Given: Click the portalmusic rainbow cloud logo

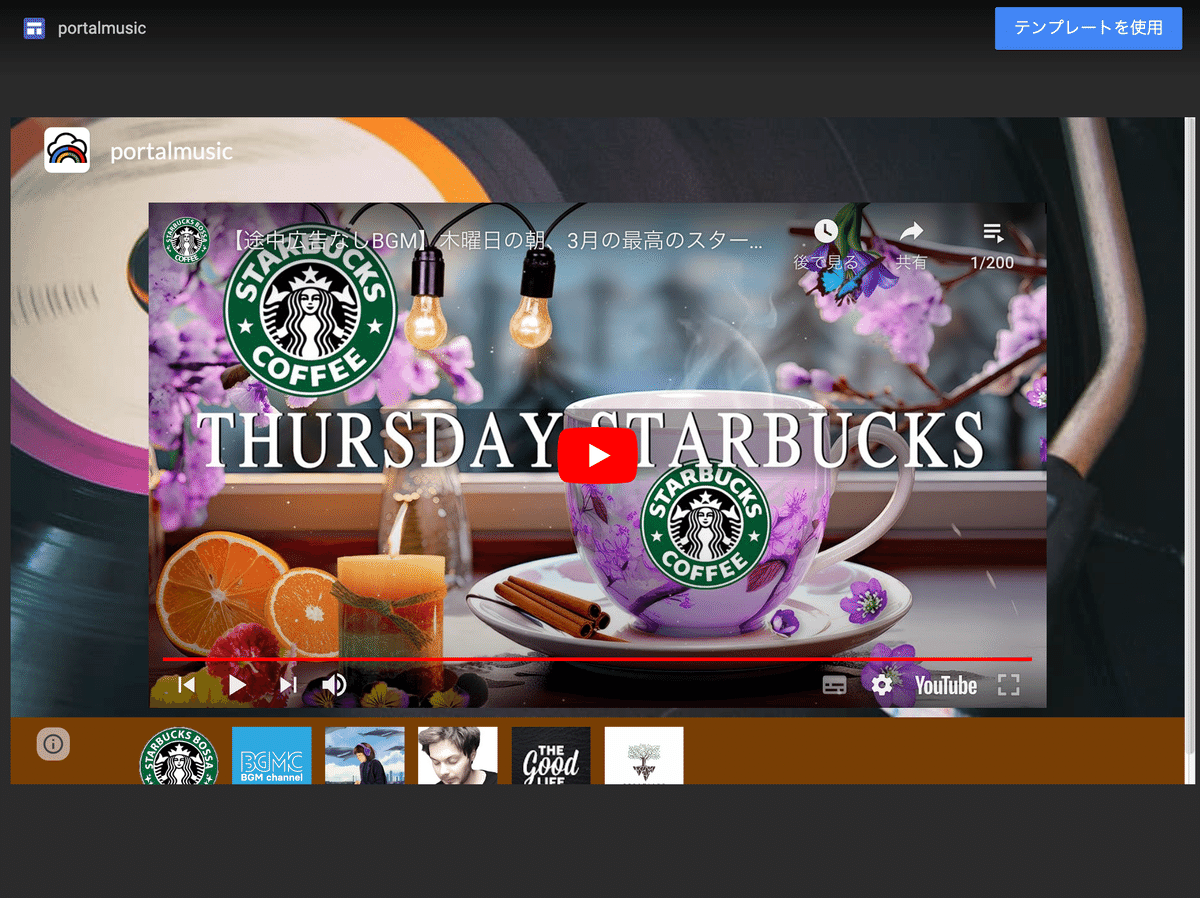Looking at the screenshot, I should click(67, 151).
